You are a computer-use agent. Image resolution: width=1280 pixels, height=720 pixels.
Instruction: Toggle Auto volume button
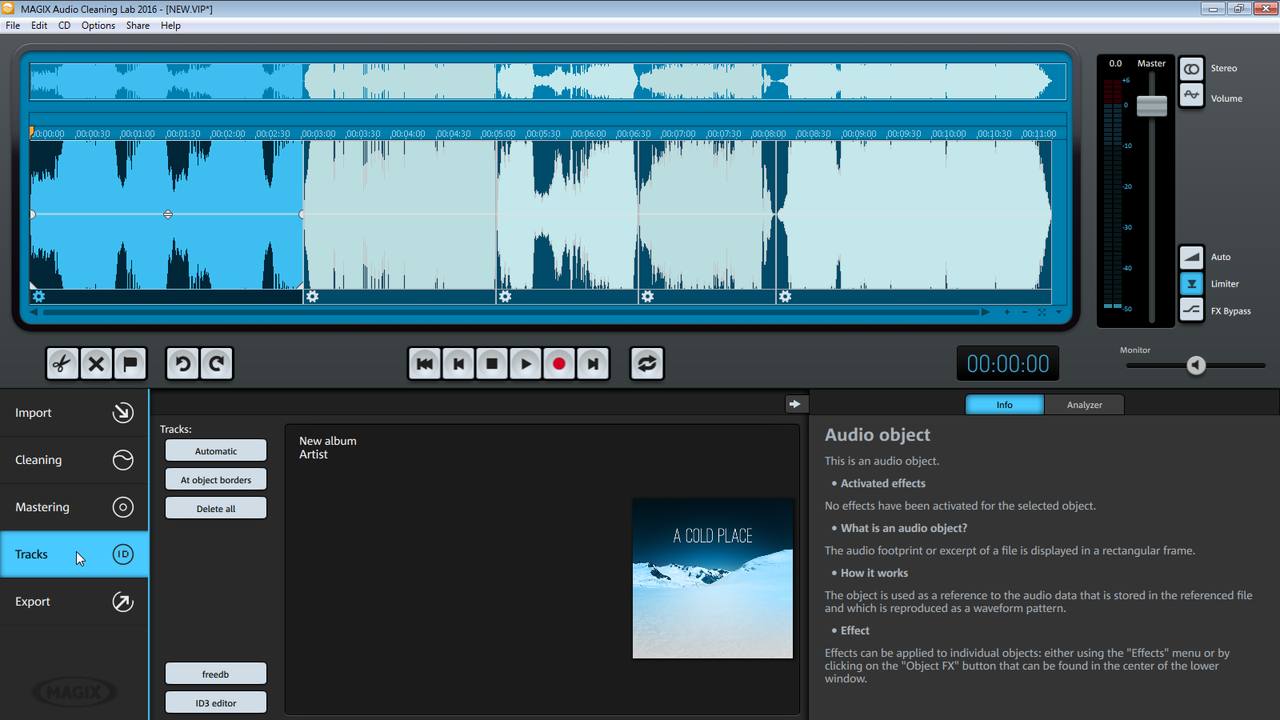tap(1191, 257)
